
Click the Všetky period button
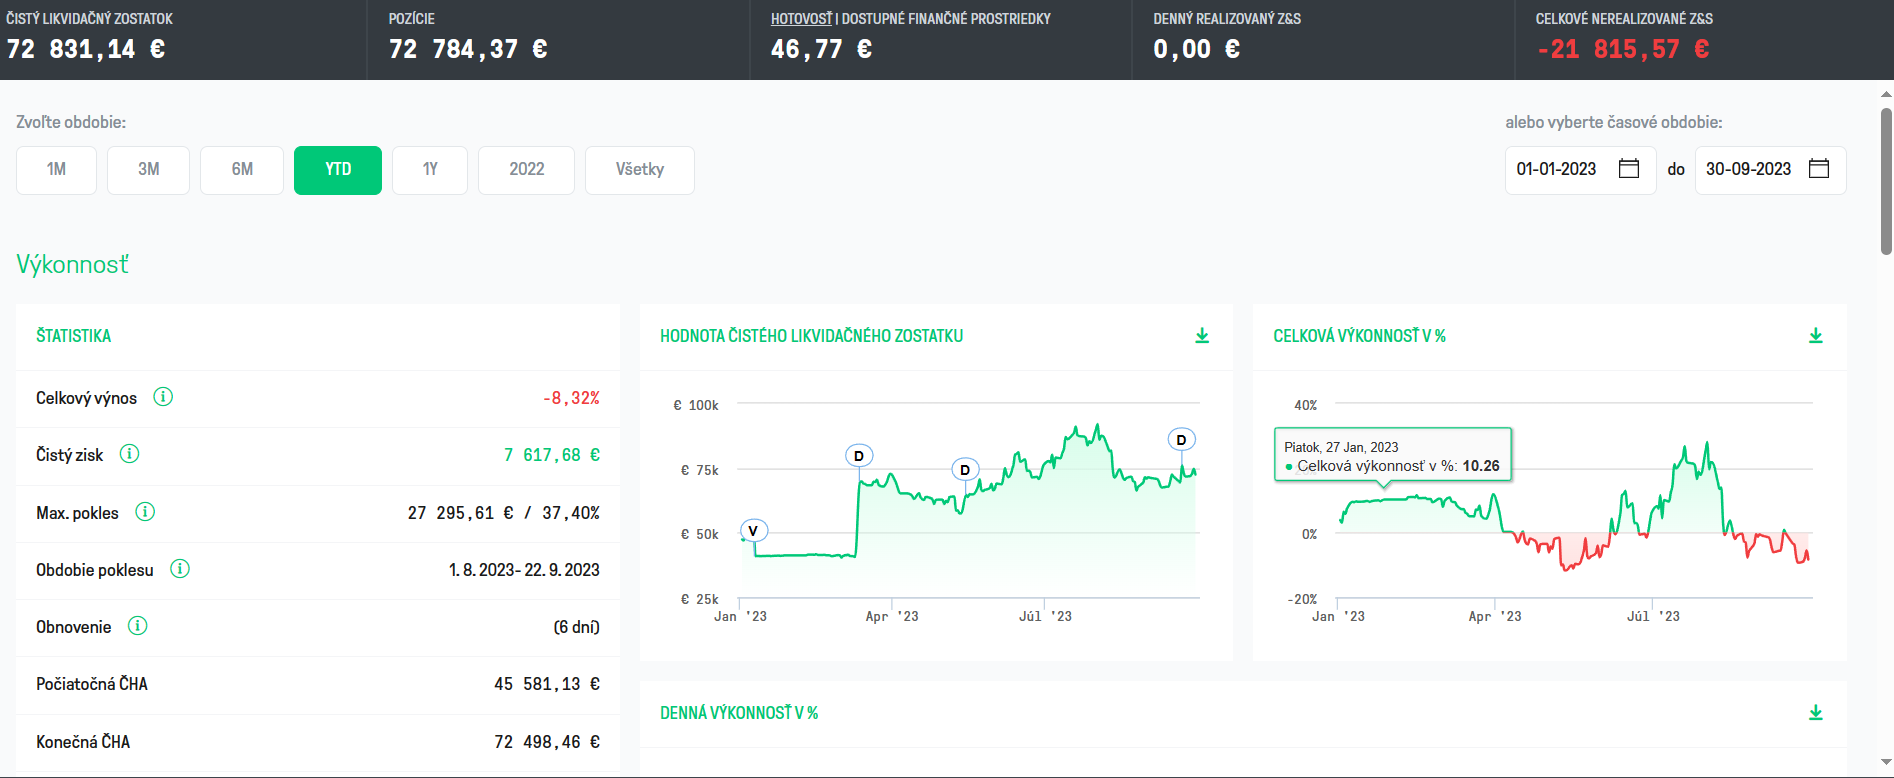click(x=640, y=170)
